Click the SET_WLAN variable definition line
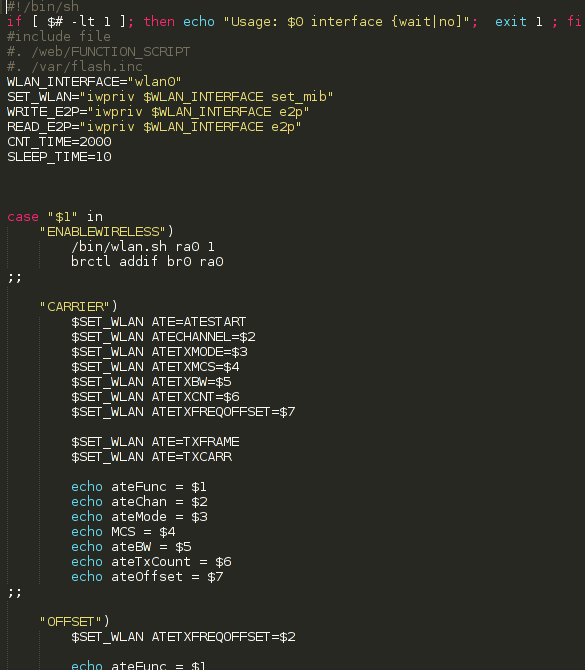This screenshot has width=585, height=670. [170, 97]
